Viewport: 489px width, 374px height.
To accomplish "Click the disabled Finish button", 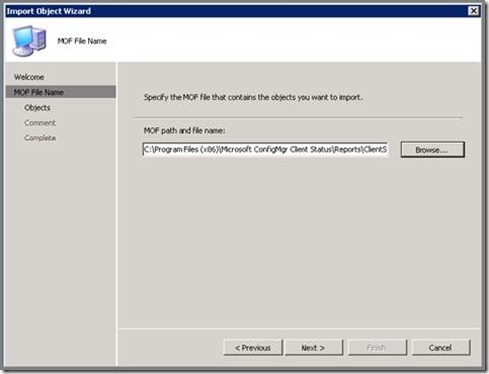I will (x=377, y=348).
